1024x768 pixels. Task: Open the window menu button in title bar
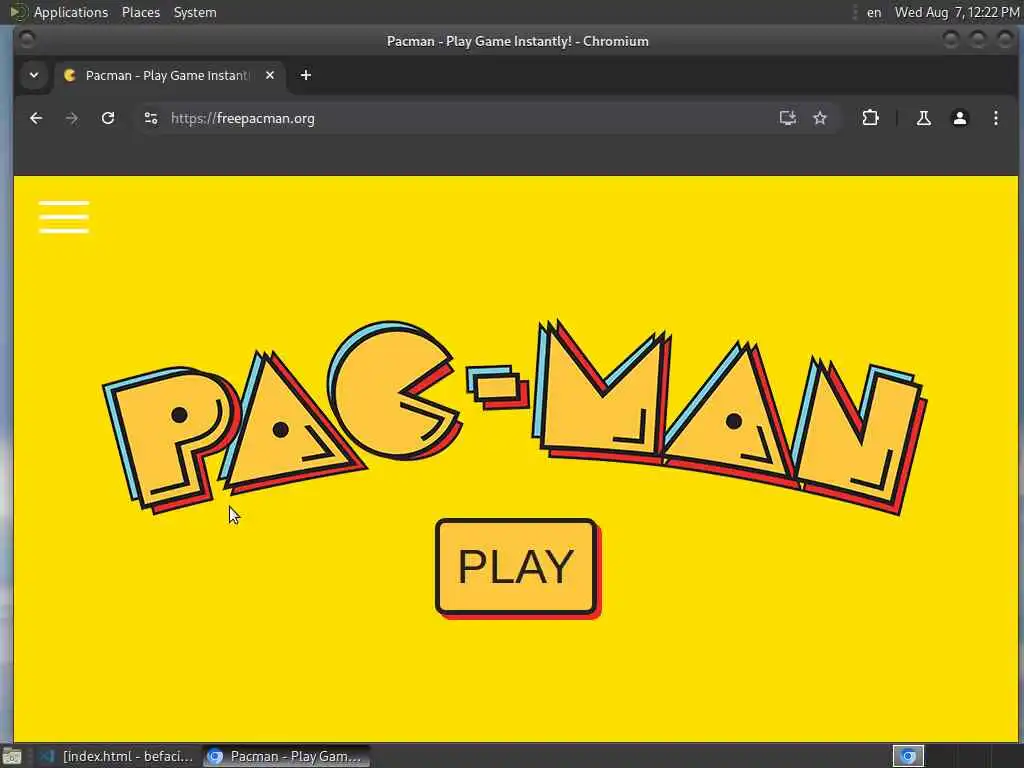pos(27,40)
